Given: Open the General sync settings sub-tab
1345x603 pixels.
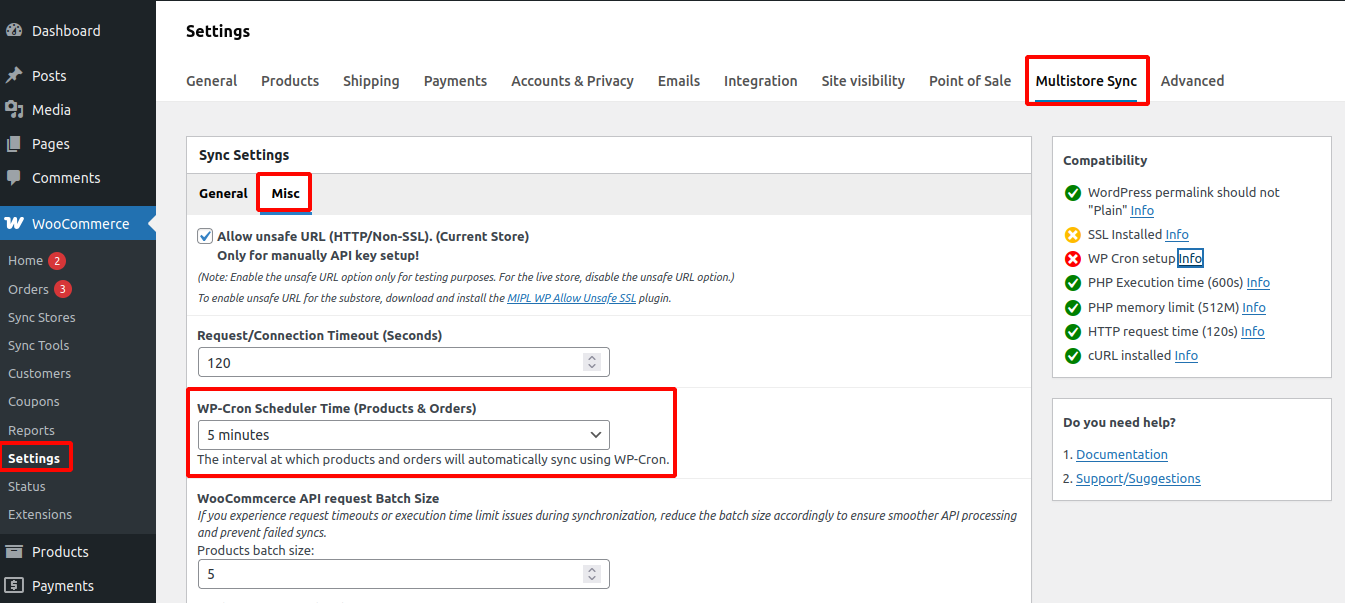Looking at the screenshot, I should click(x=223, y=194).
